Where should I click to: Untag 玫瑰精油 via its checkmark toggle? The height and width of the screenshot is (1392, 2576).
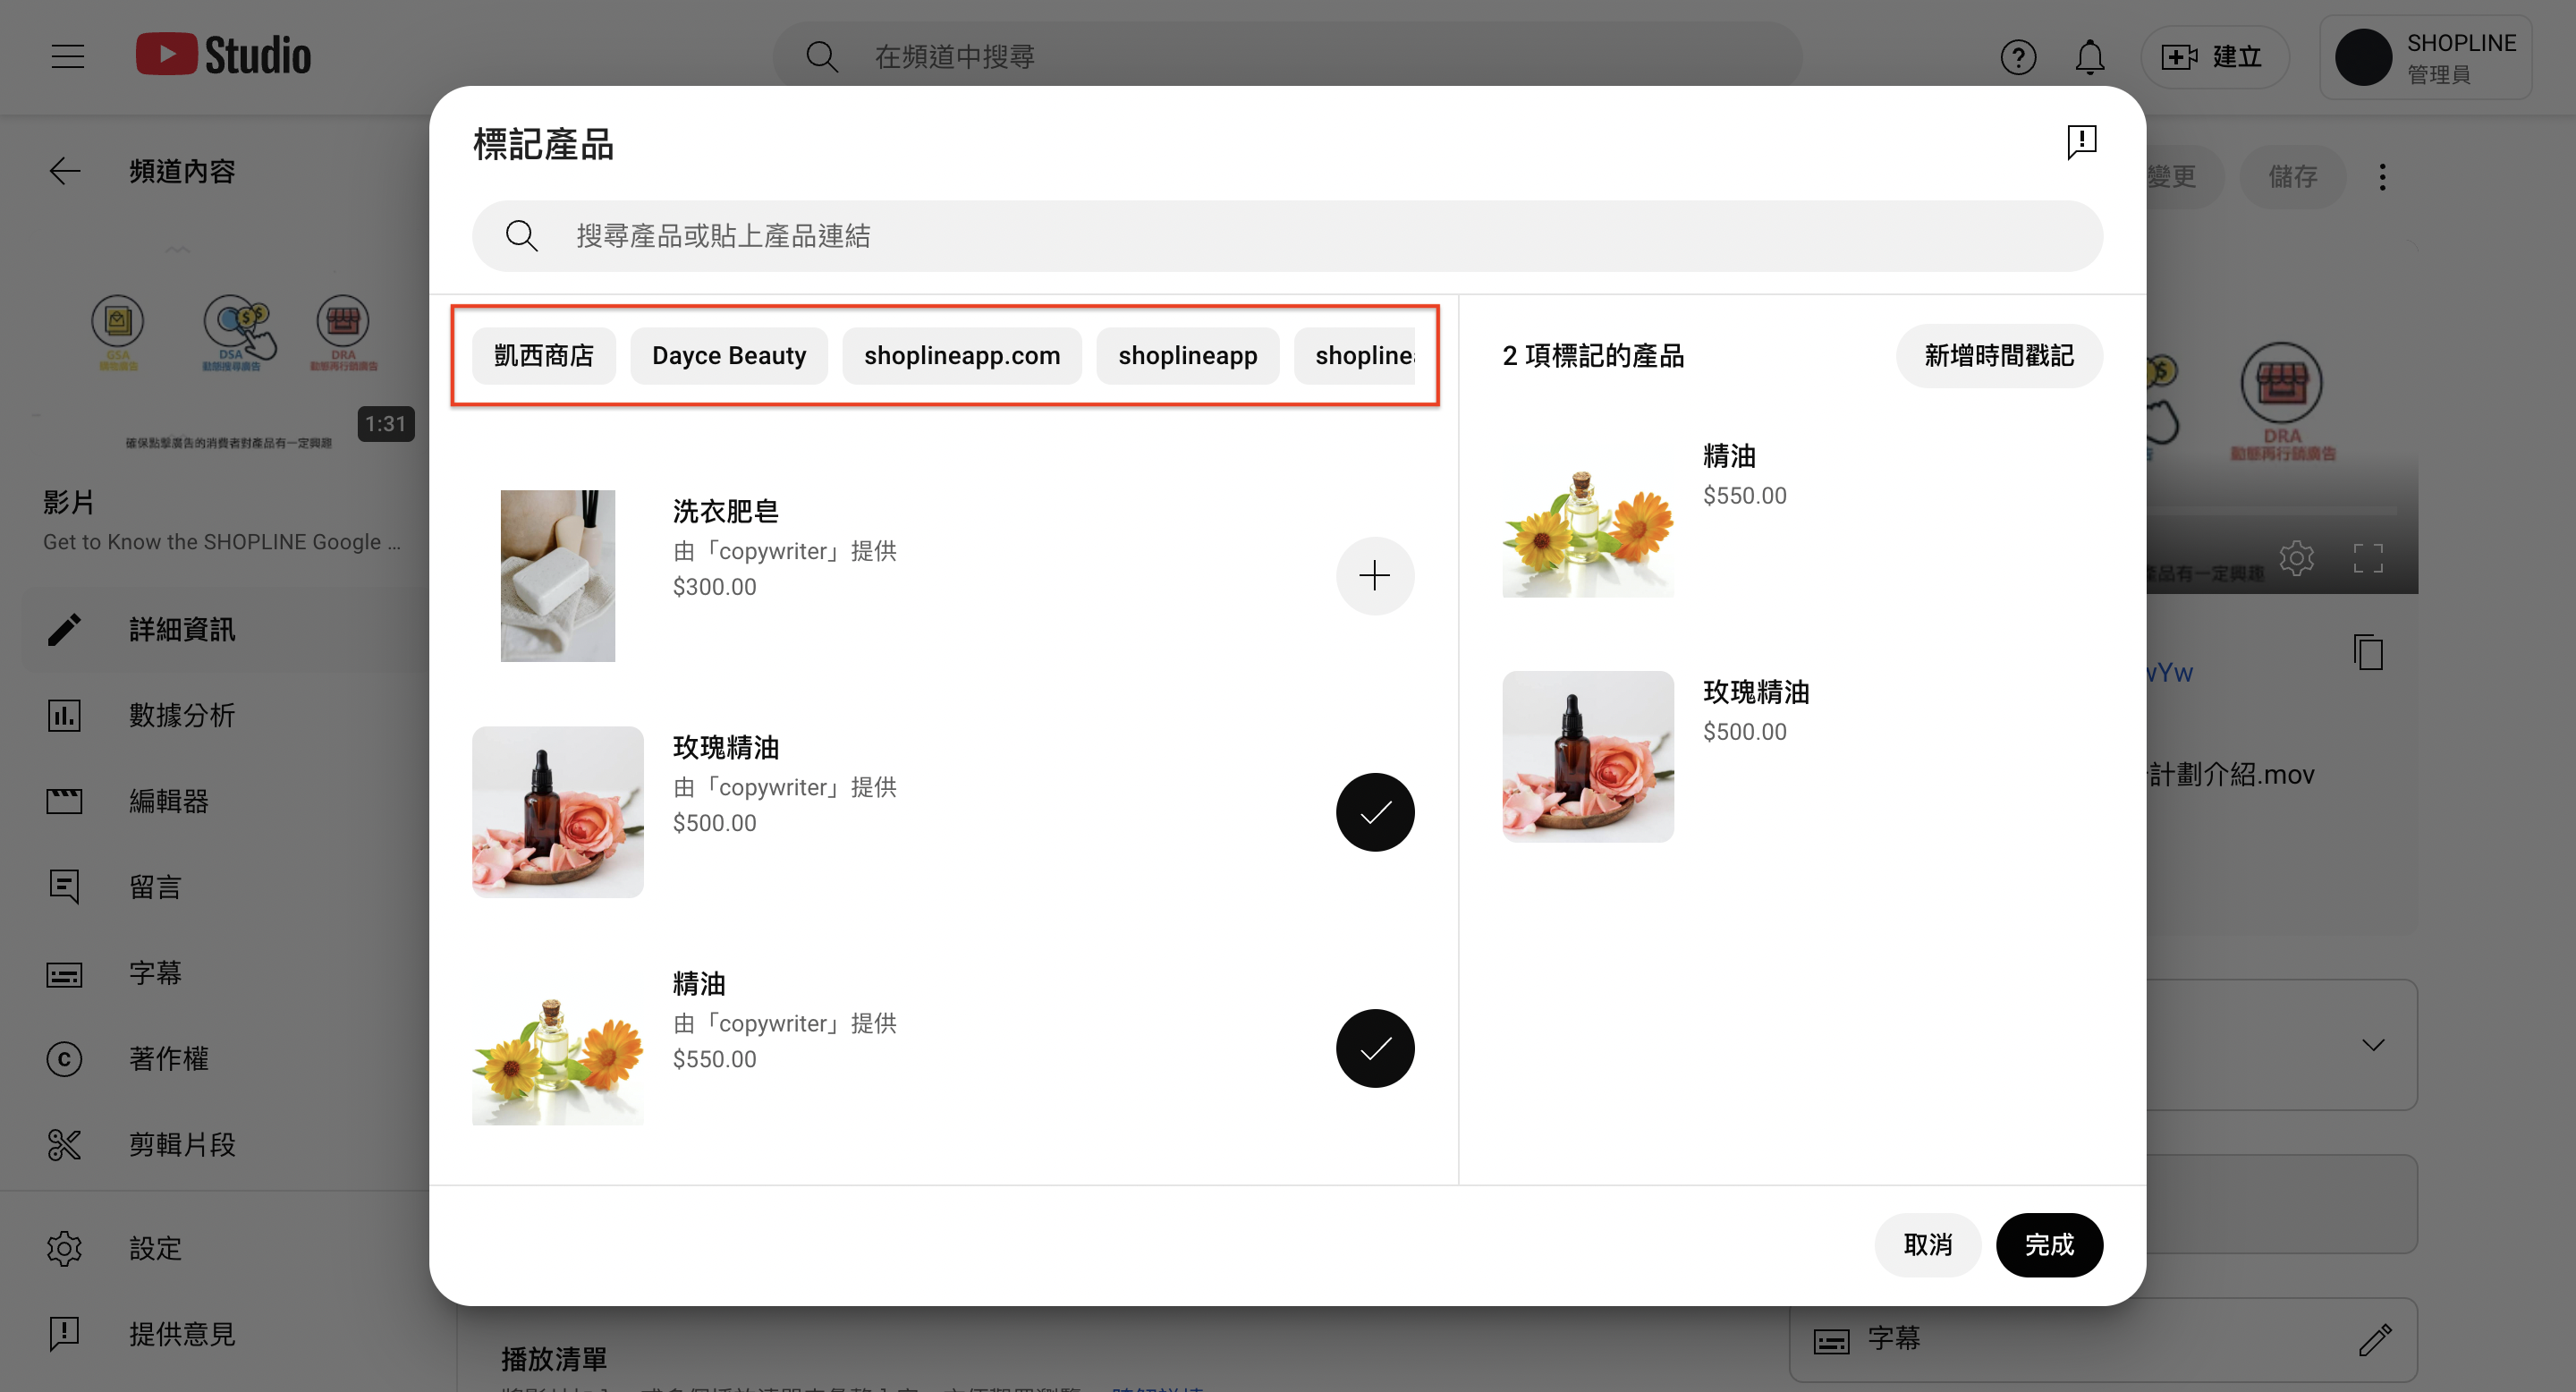pos(1375,812)
